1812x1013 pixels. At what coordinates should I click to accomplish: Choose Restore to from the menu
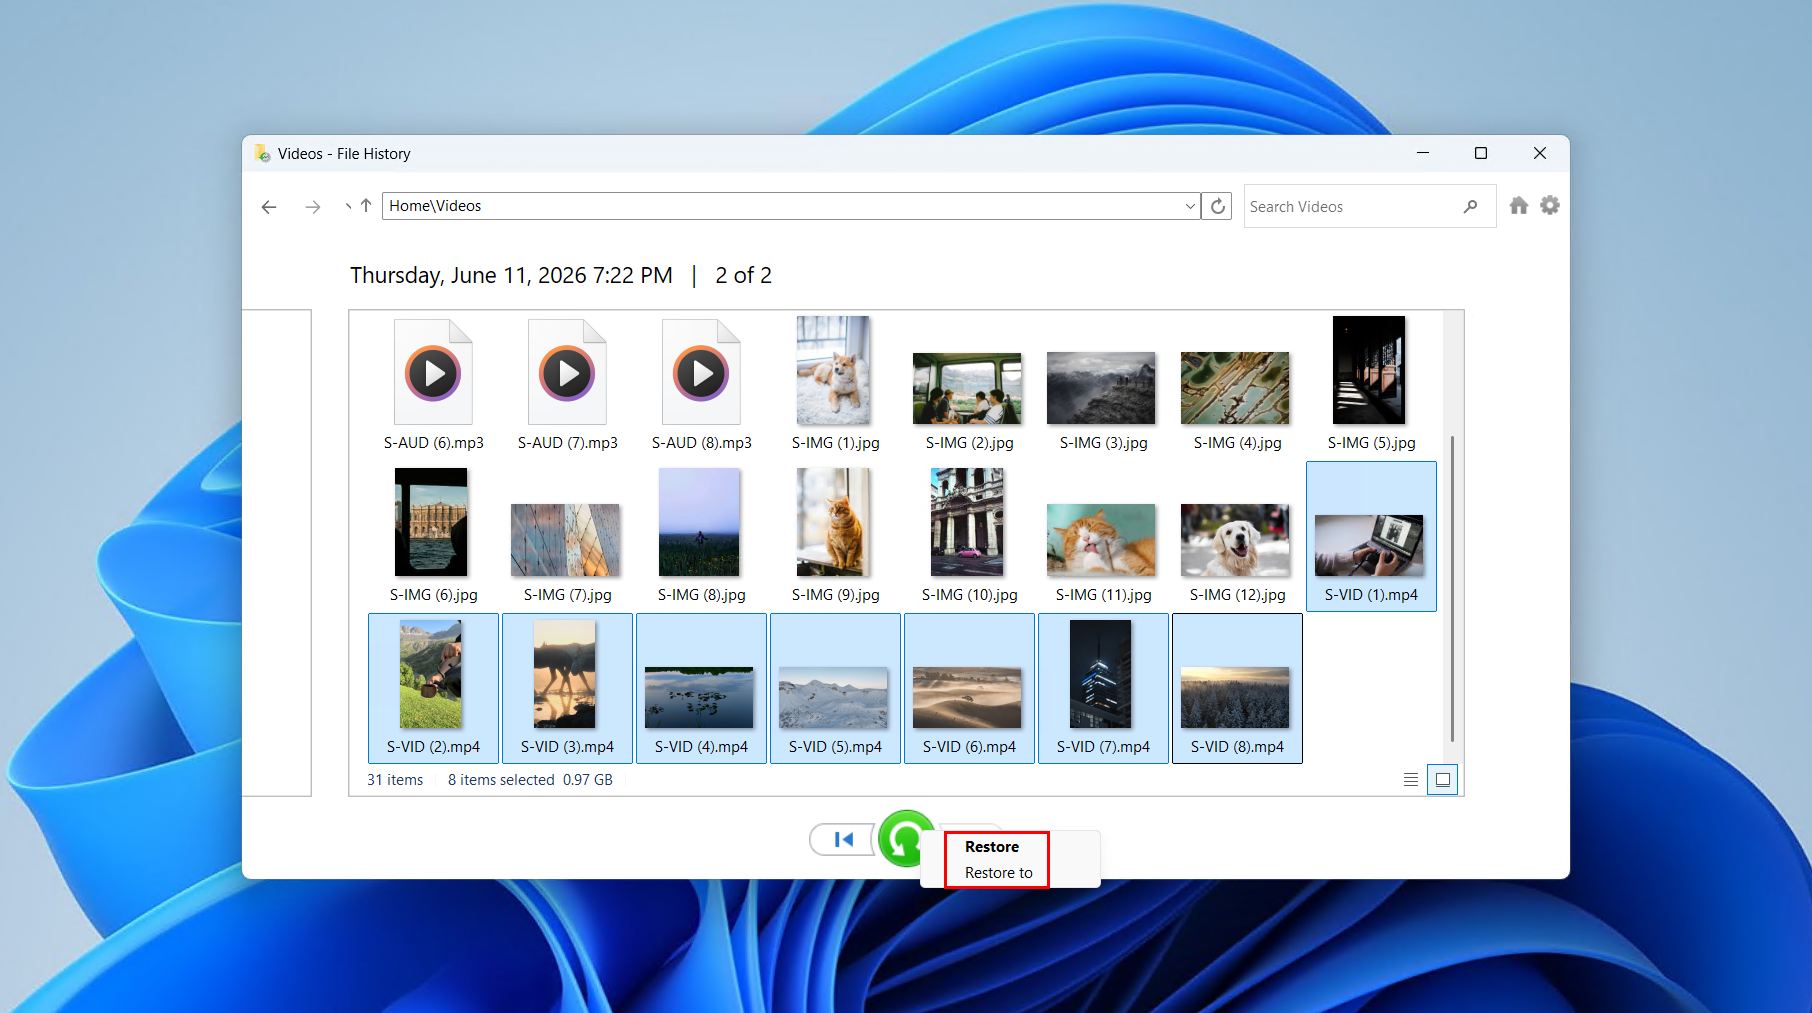click(x=998, y=873)
